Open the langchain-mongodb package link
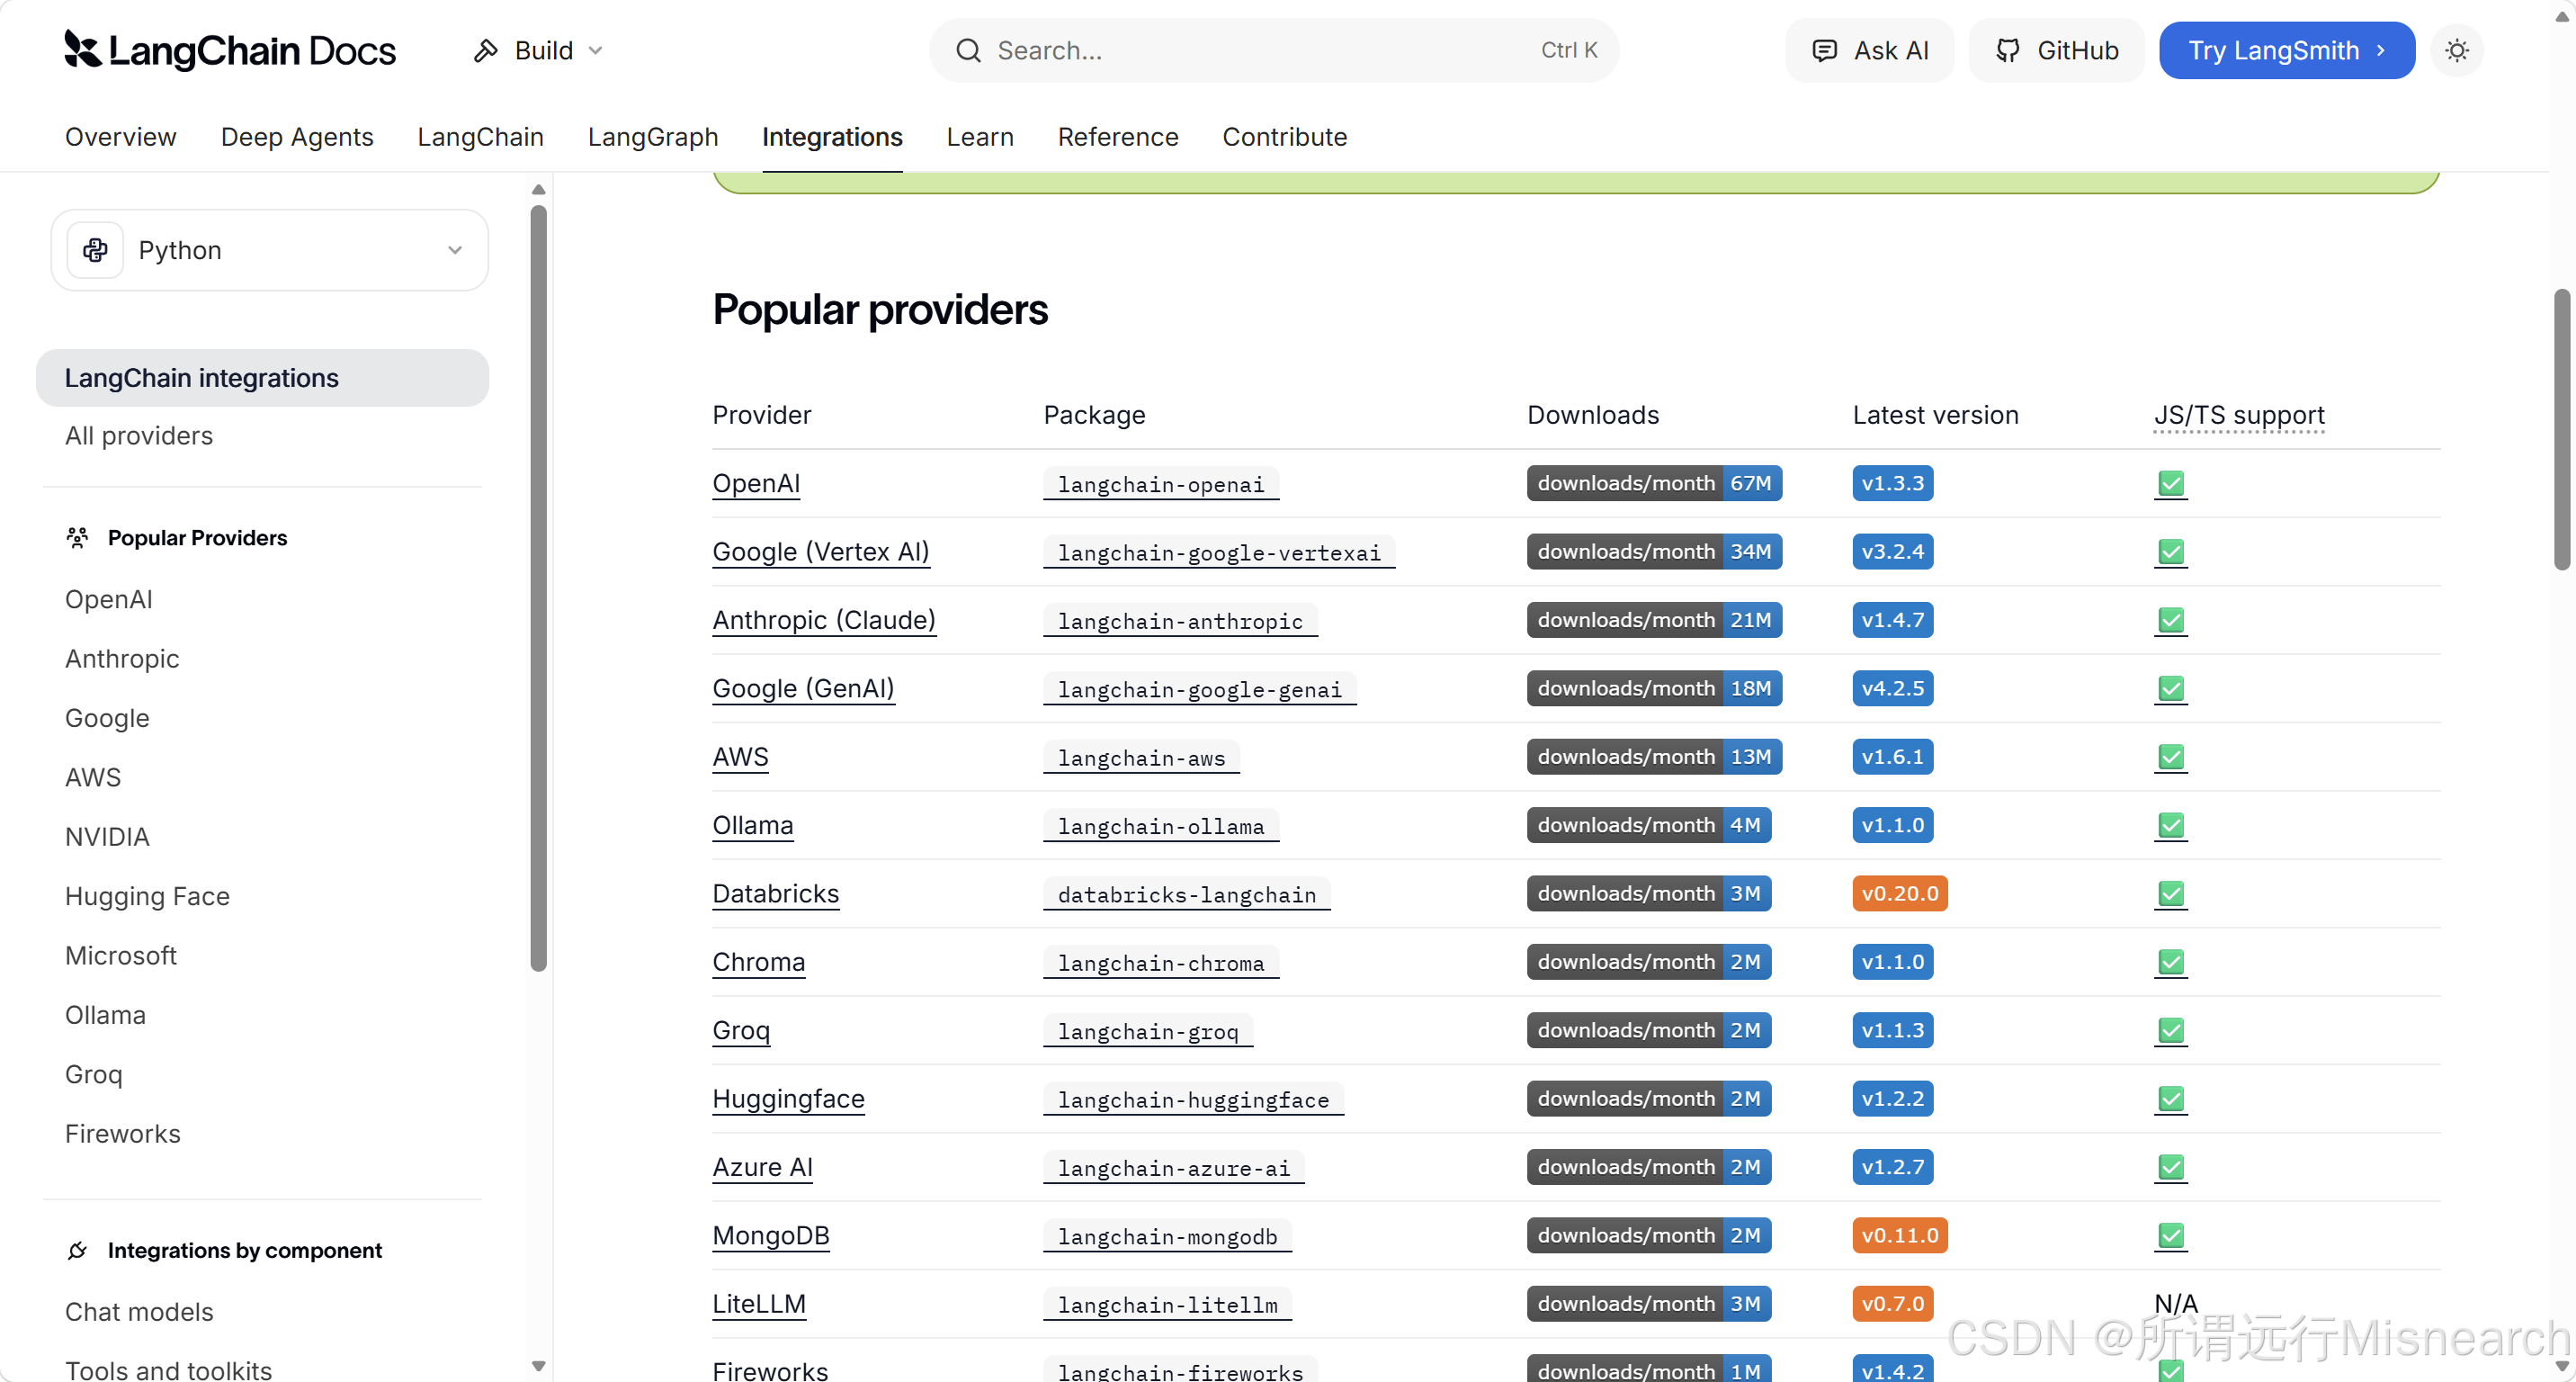 point(1168,1237)
